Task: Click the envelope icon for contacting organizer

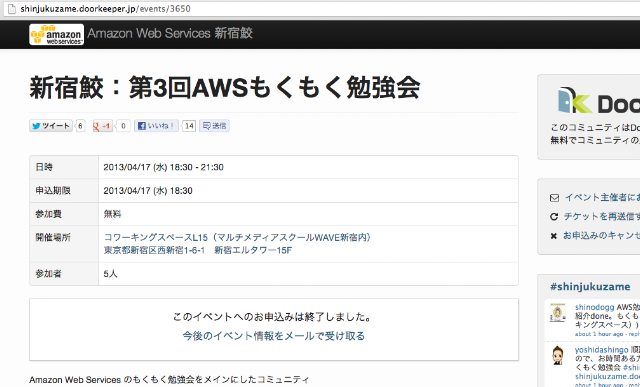Action: pyautogui.click(x=554, y=198)
